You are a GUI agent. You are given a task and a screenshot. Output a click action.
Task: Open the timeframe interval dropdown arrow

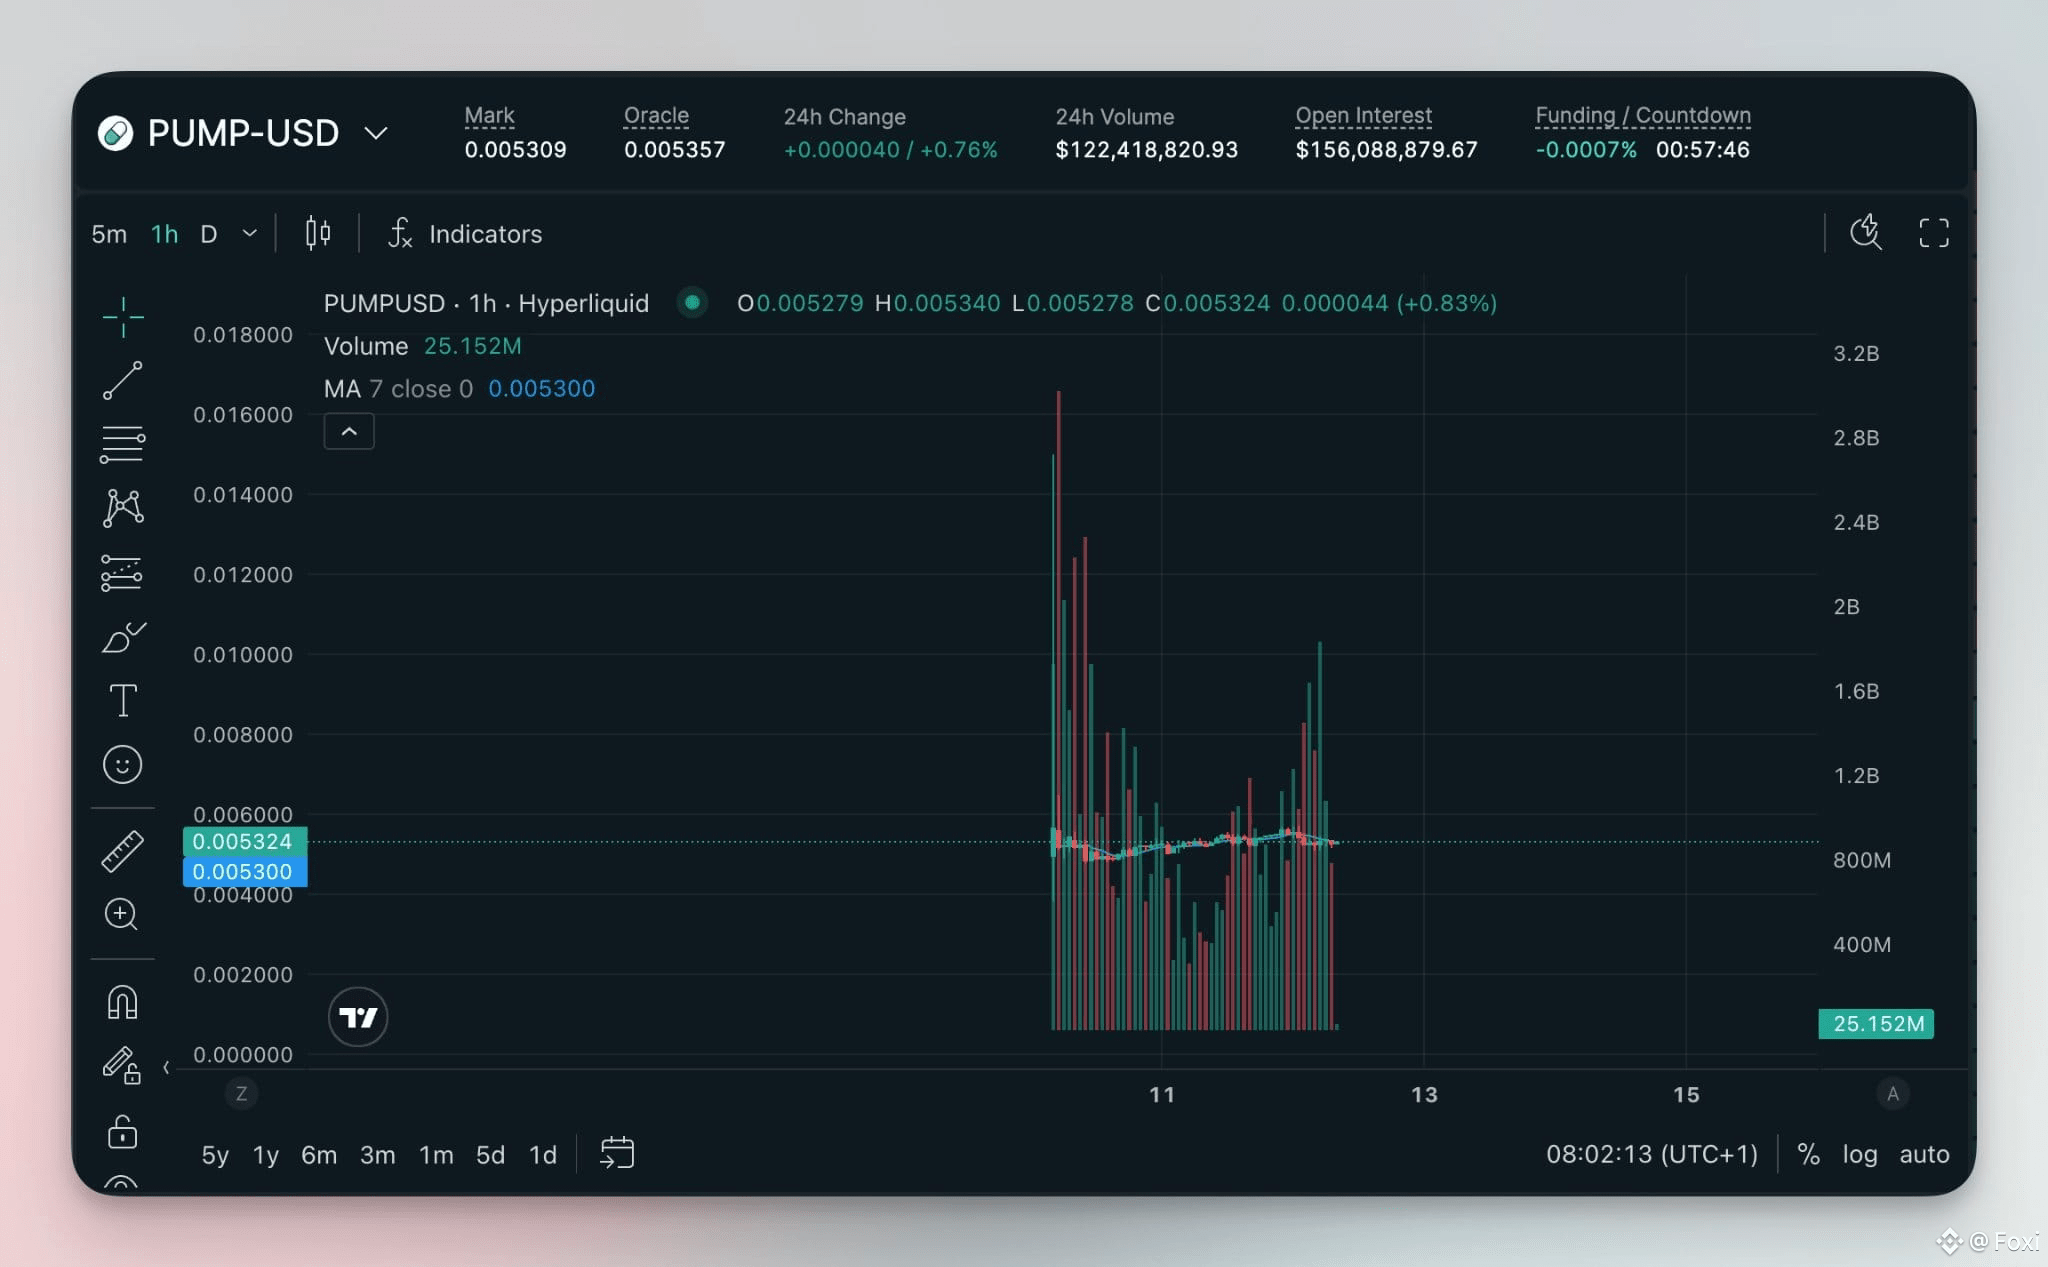tap(250, 233)
